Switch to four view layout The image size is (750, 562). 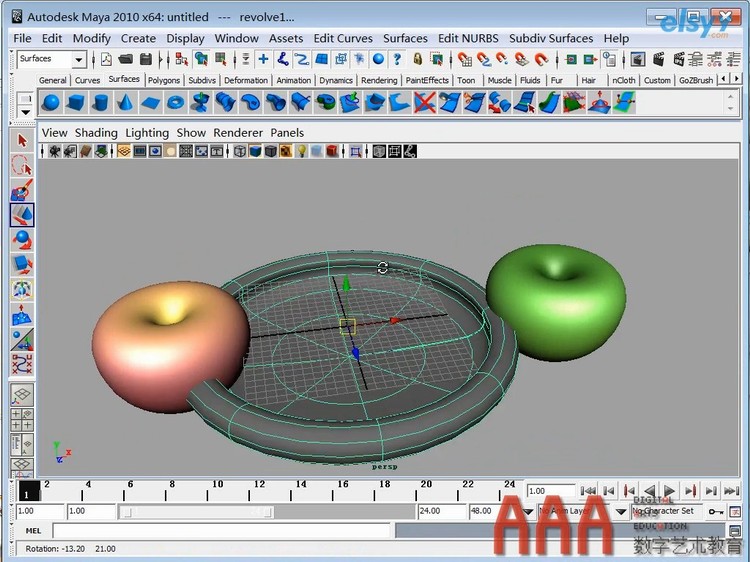click(22, 419)
